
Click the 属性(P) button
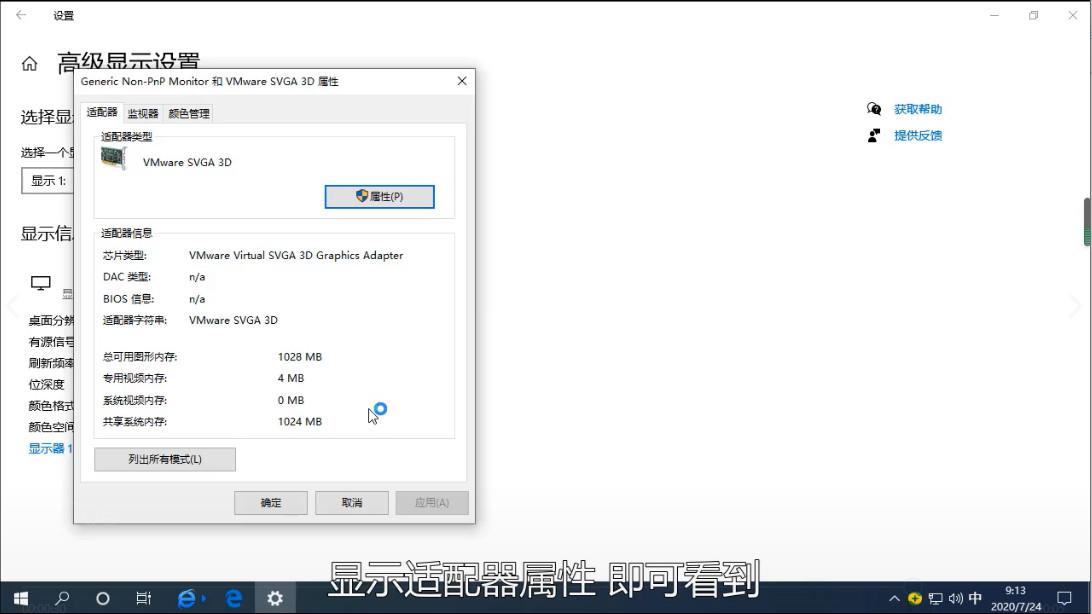click(380, 196)
